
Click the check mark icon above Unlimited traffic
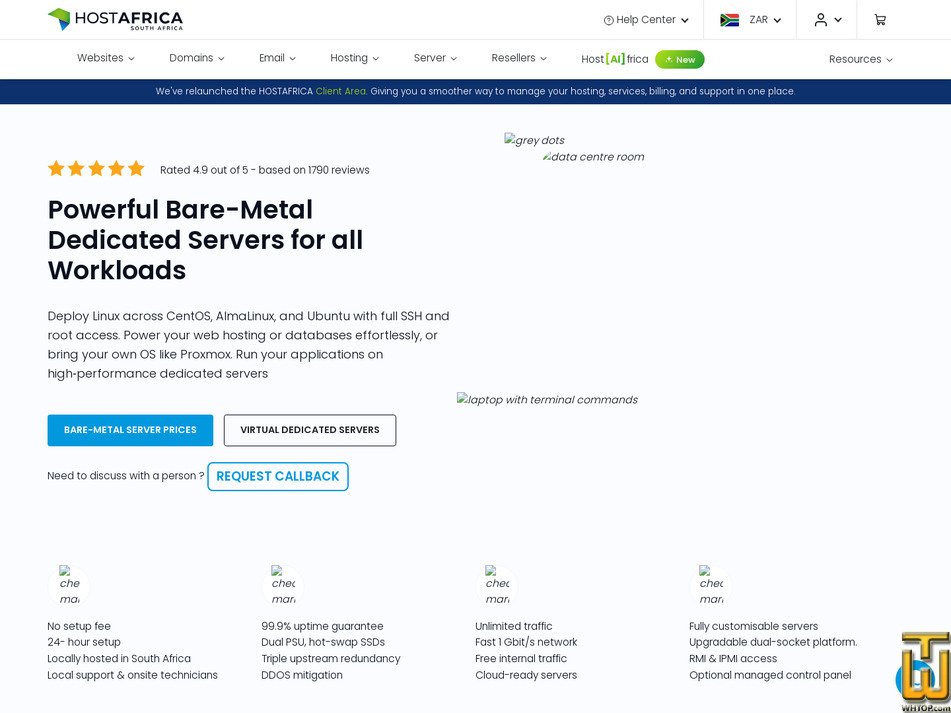497,585
